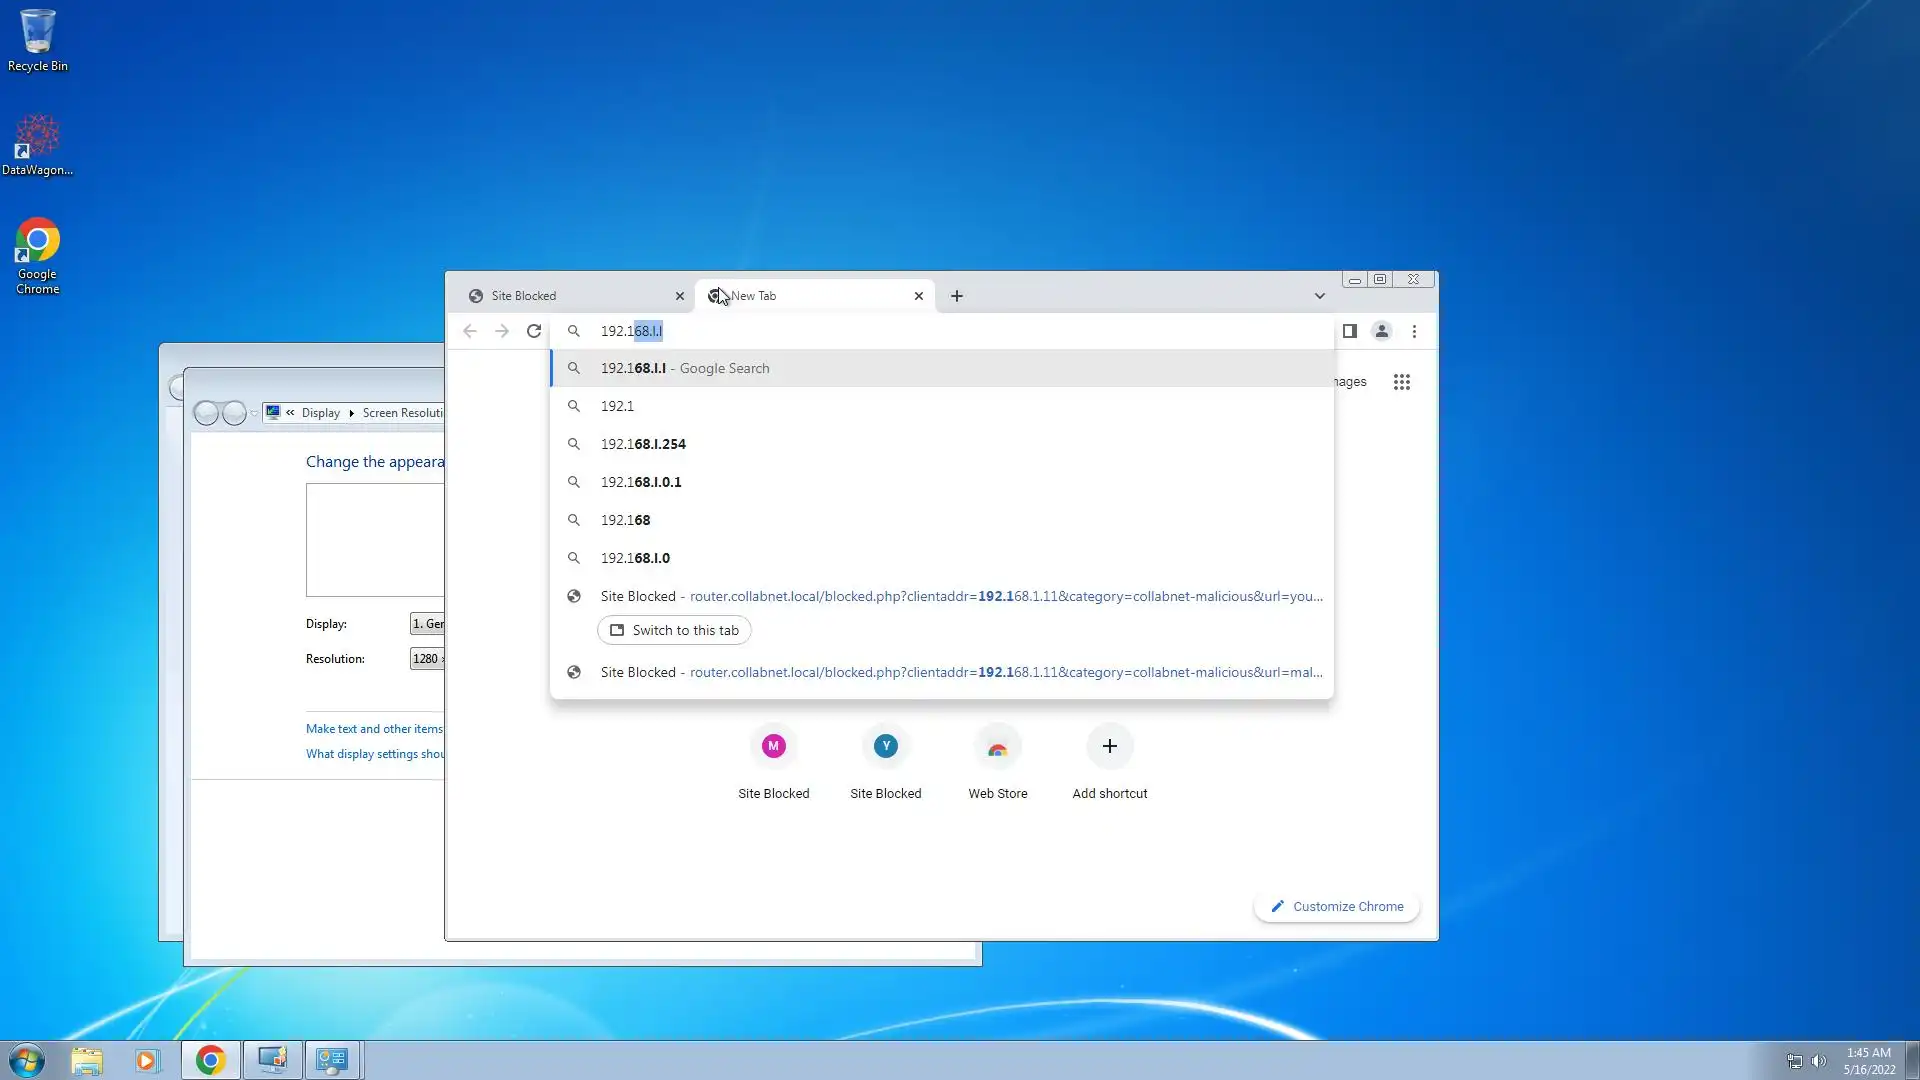
Task: Click Windows Start orb button
Action: pyautogui.click(x=27, y=1060)
